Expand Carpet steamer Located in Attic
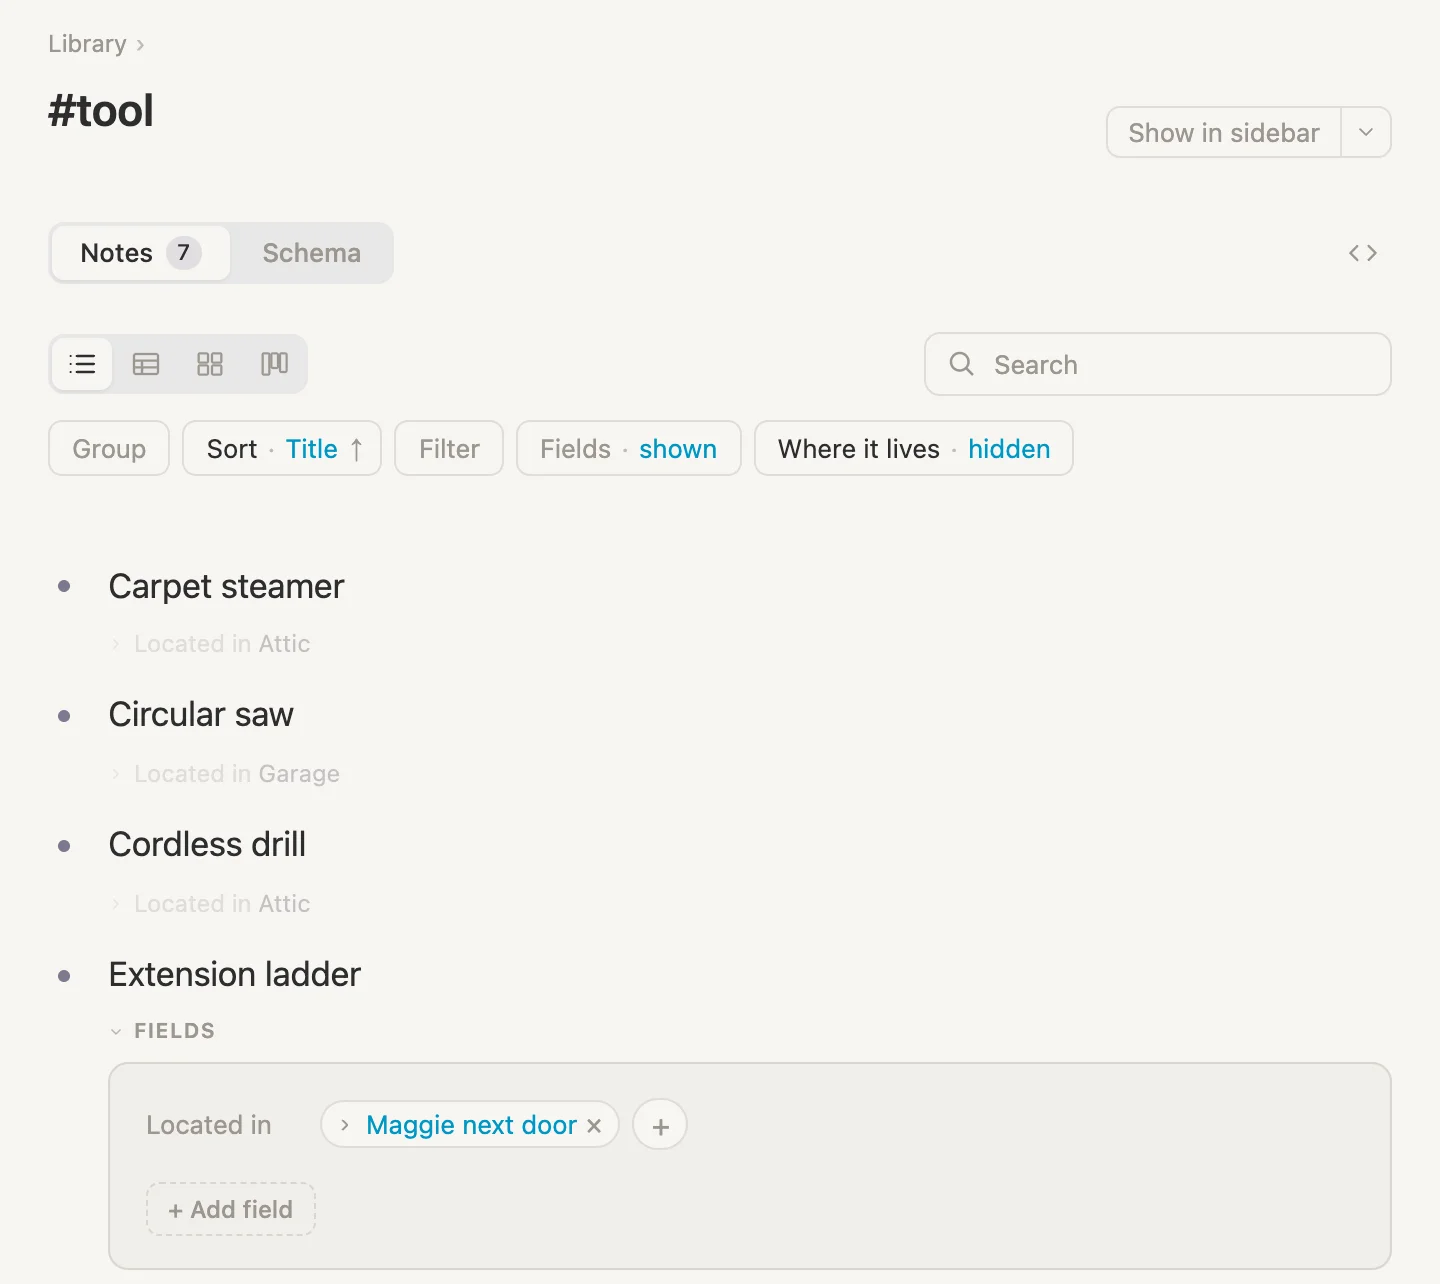 (x=116, y=644)
